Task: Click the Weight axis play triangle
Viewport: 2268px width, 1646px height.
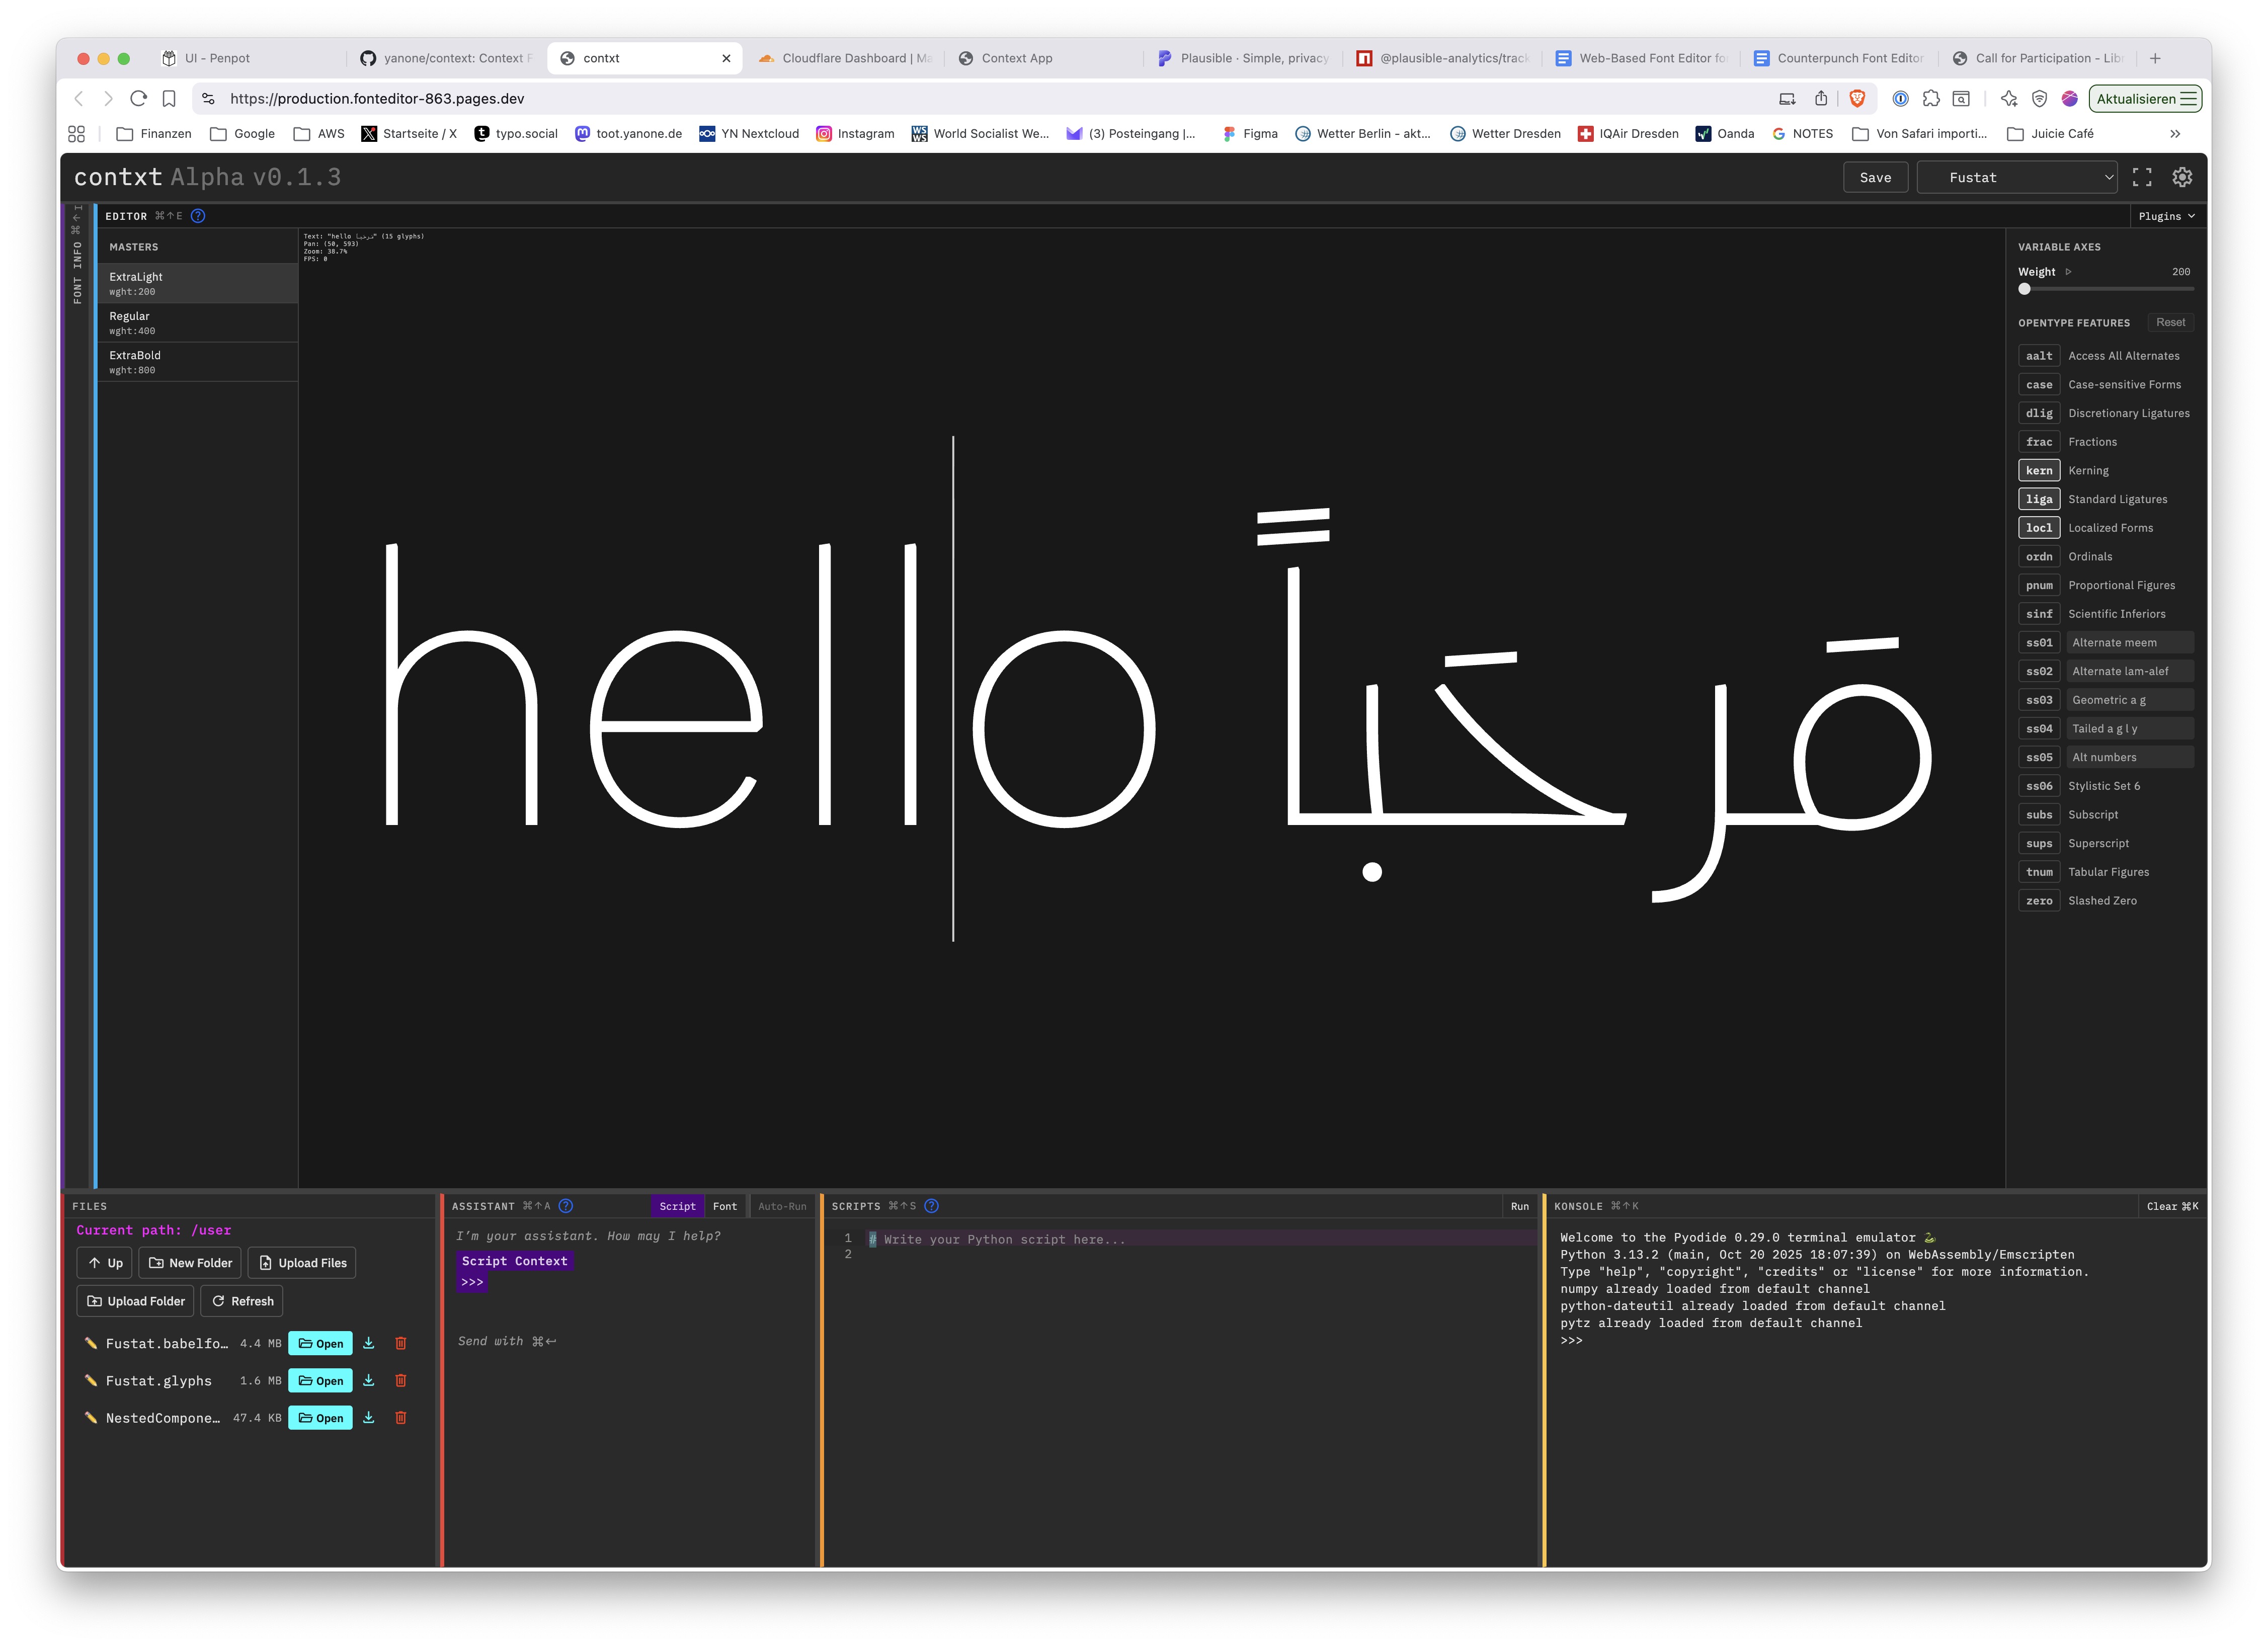Action: (2068, 272)
